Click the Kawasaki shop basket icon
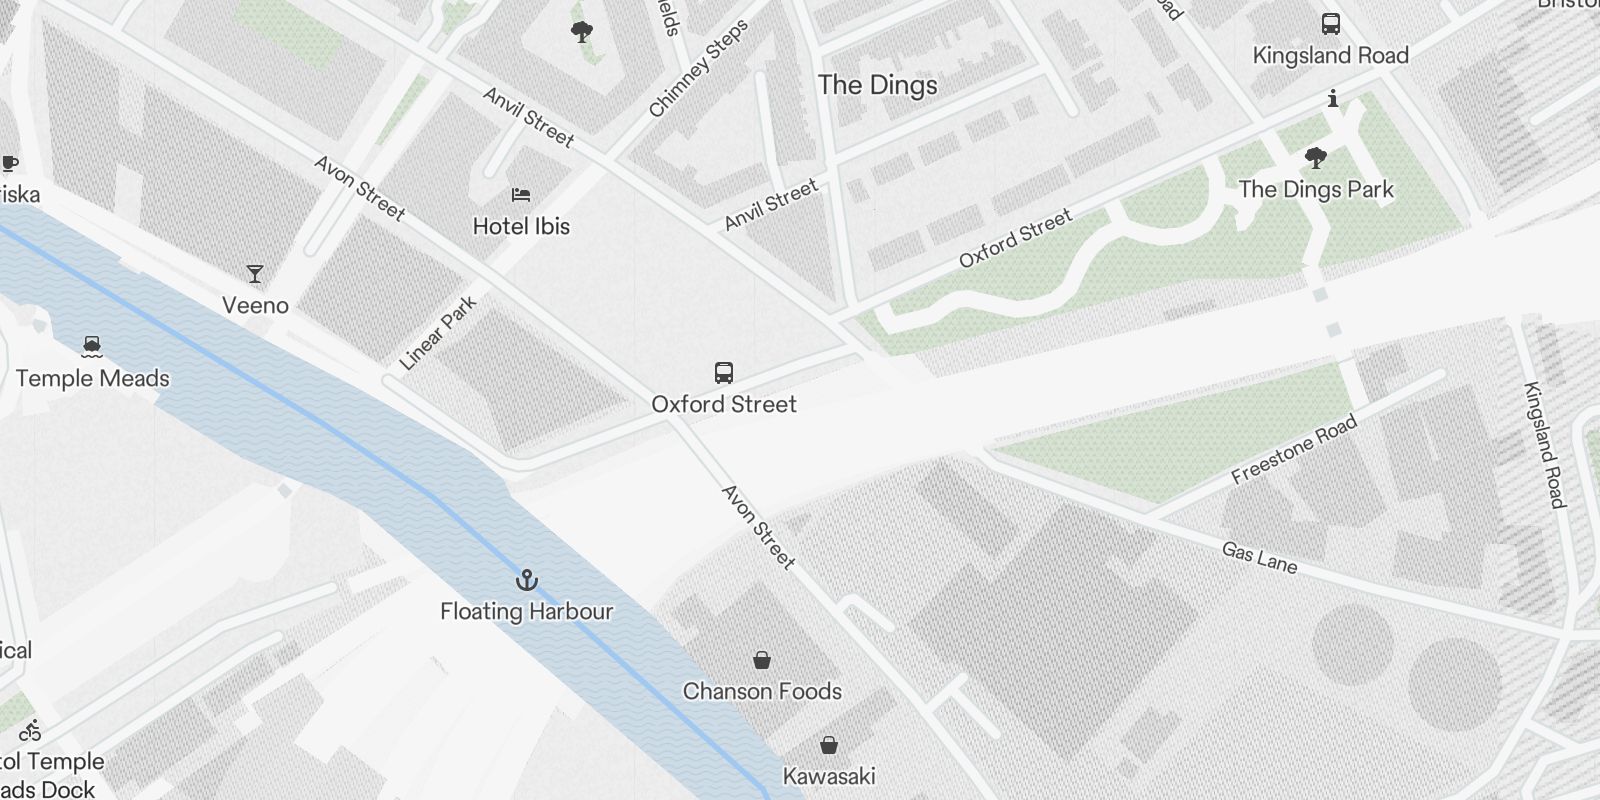The width and height of the screenshot is (1600, 800). tap(829, 745)
